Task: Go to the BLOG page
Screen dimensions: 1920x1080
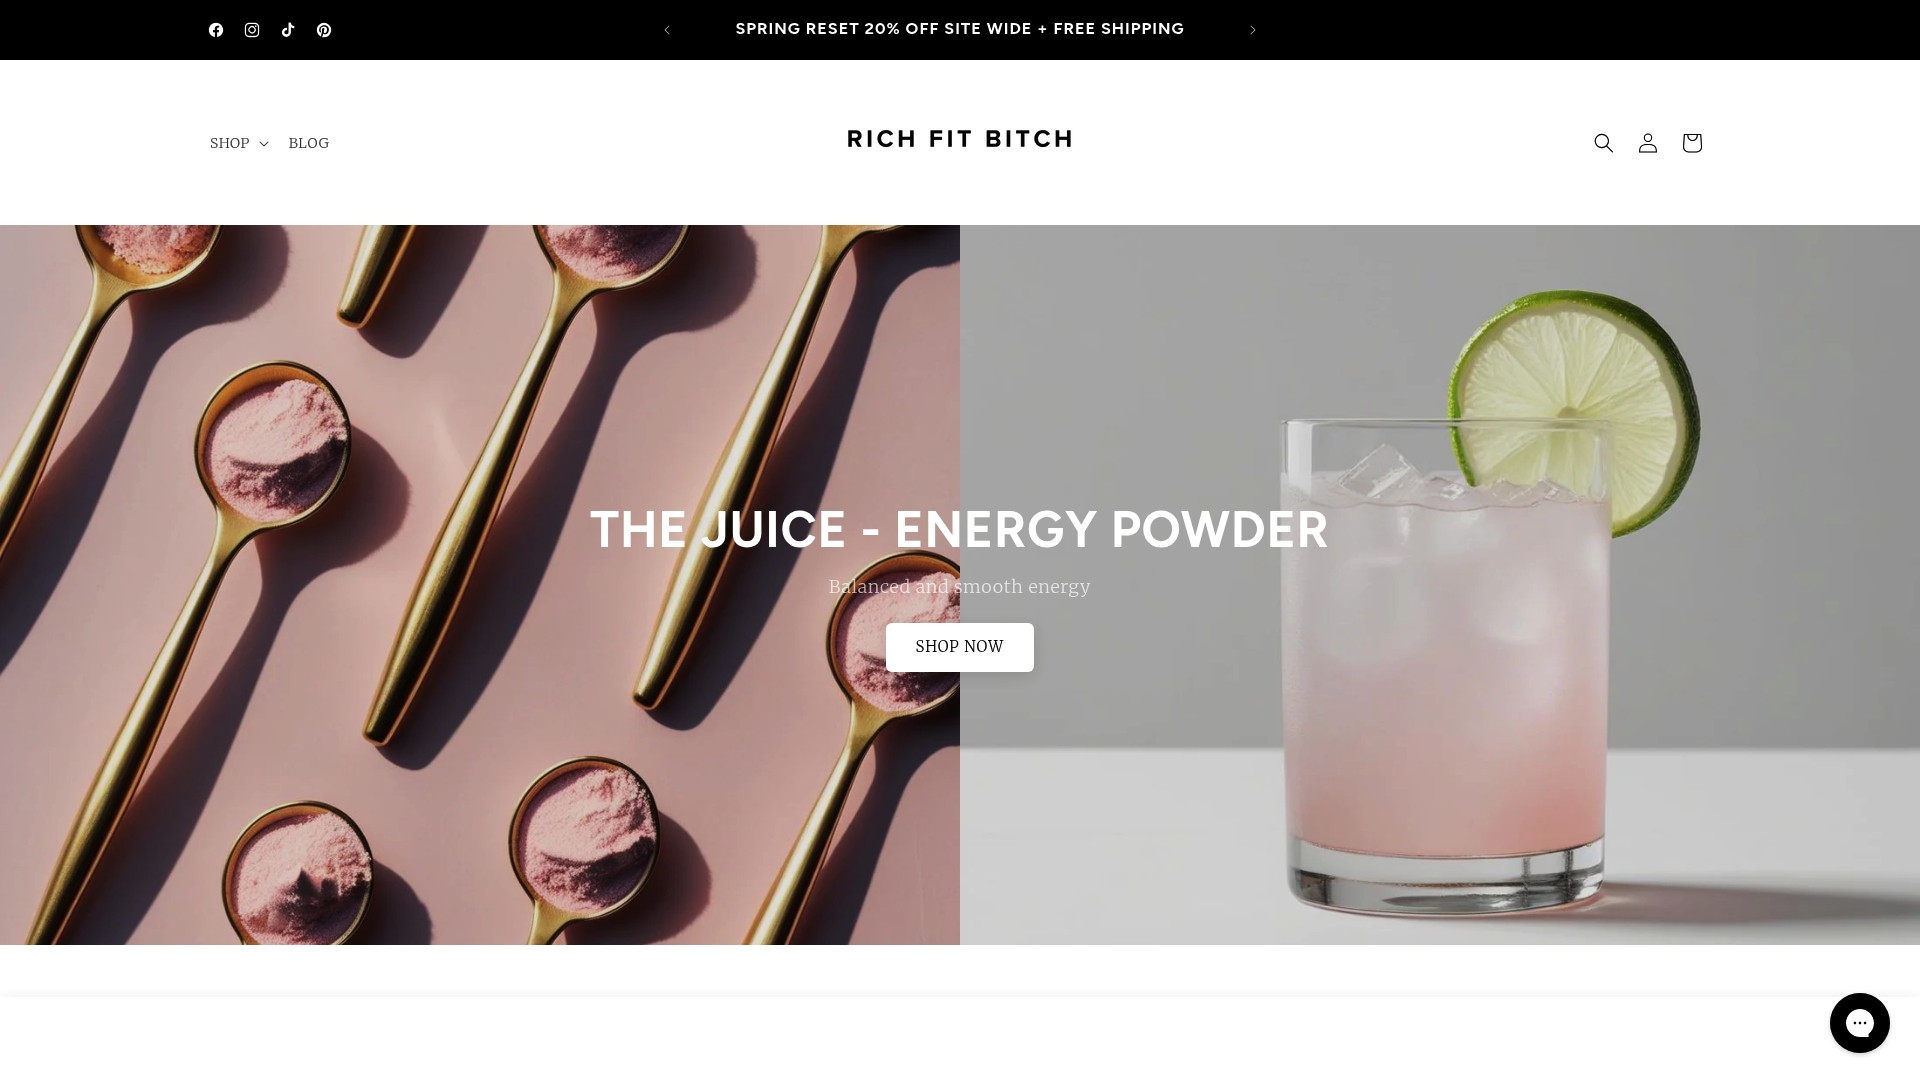Action: coord(309,143)
